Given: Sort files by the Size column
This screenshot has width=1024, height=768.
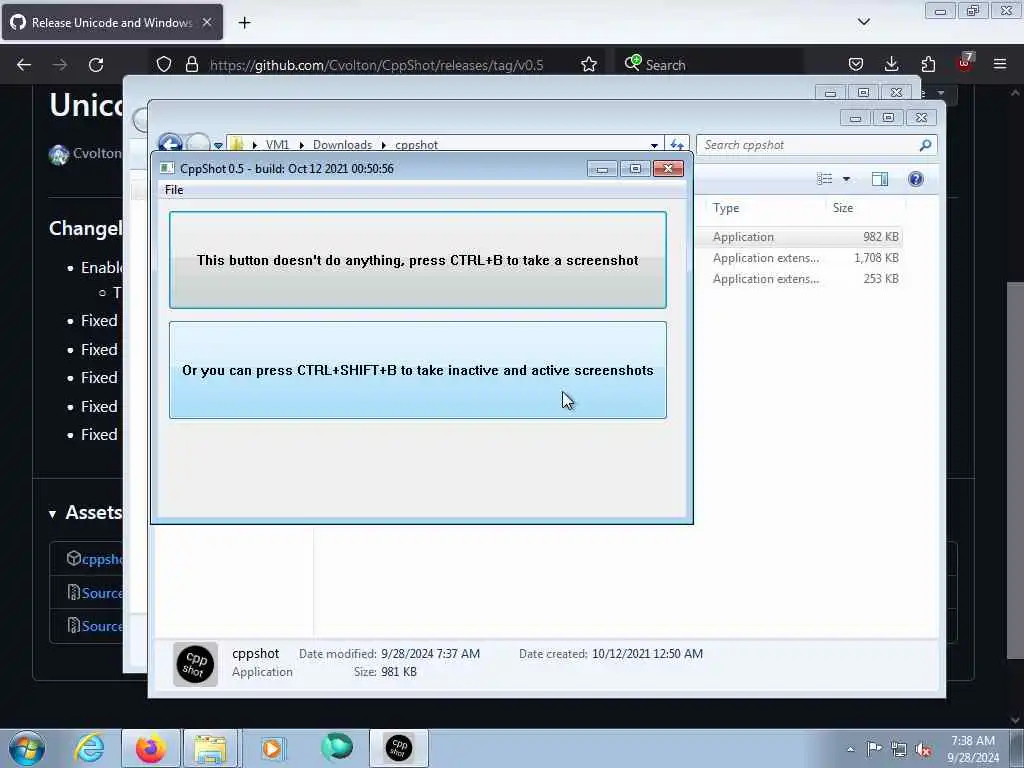Looking at the screenshot, I should click(x=843, y=208).
